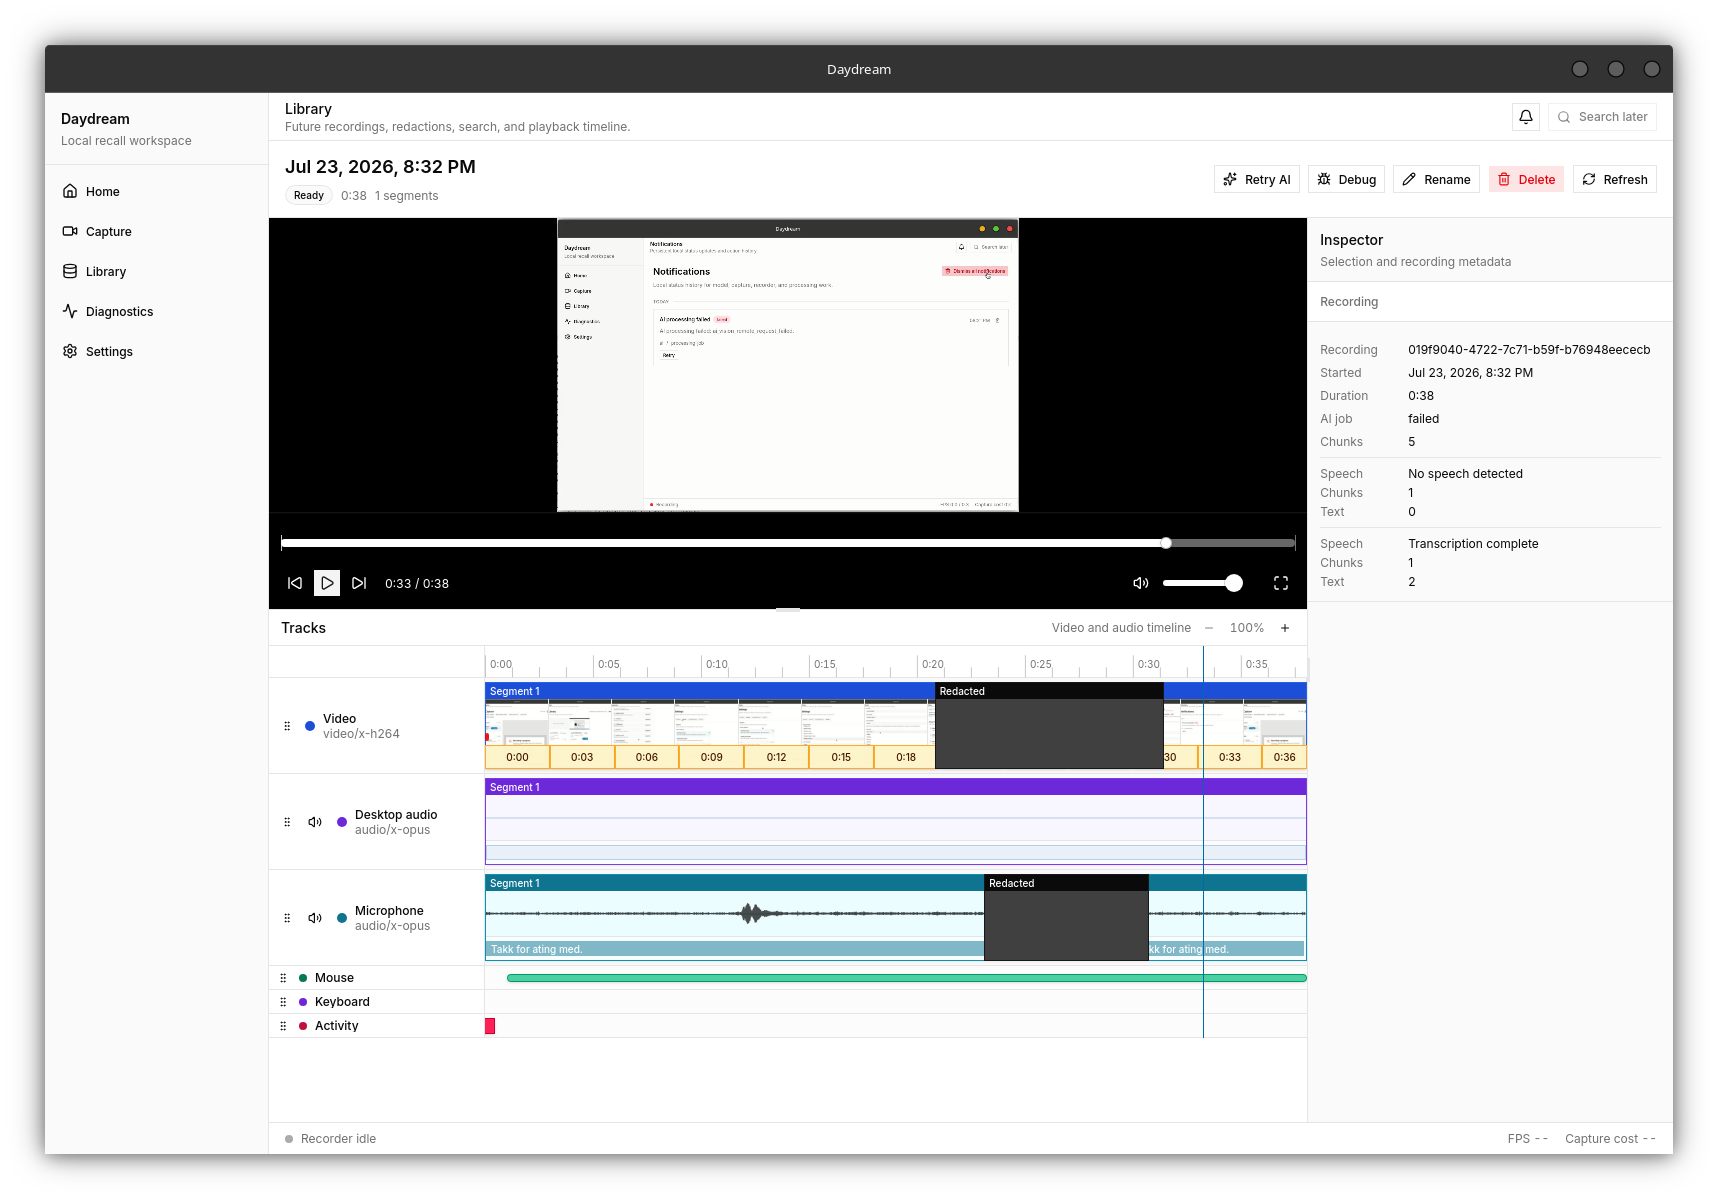This screenshot has height=1199, width=1718.
Task: Adjust the volume slider
Action: (1202, 583)
